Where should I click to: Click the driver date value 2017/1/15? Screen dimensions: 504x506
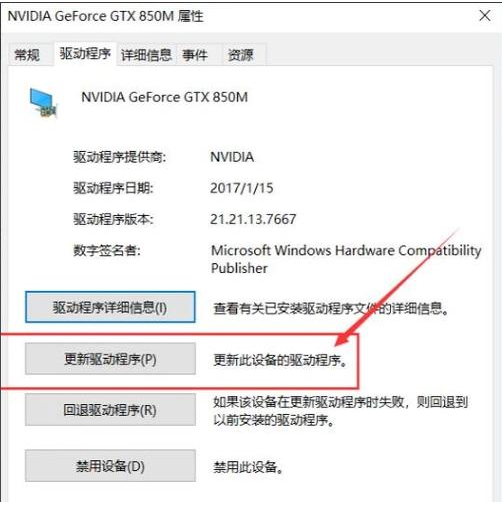point(241,188)
